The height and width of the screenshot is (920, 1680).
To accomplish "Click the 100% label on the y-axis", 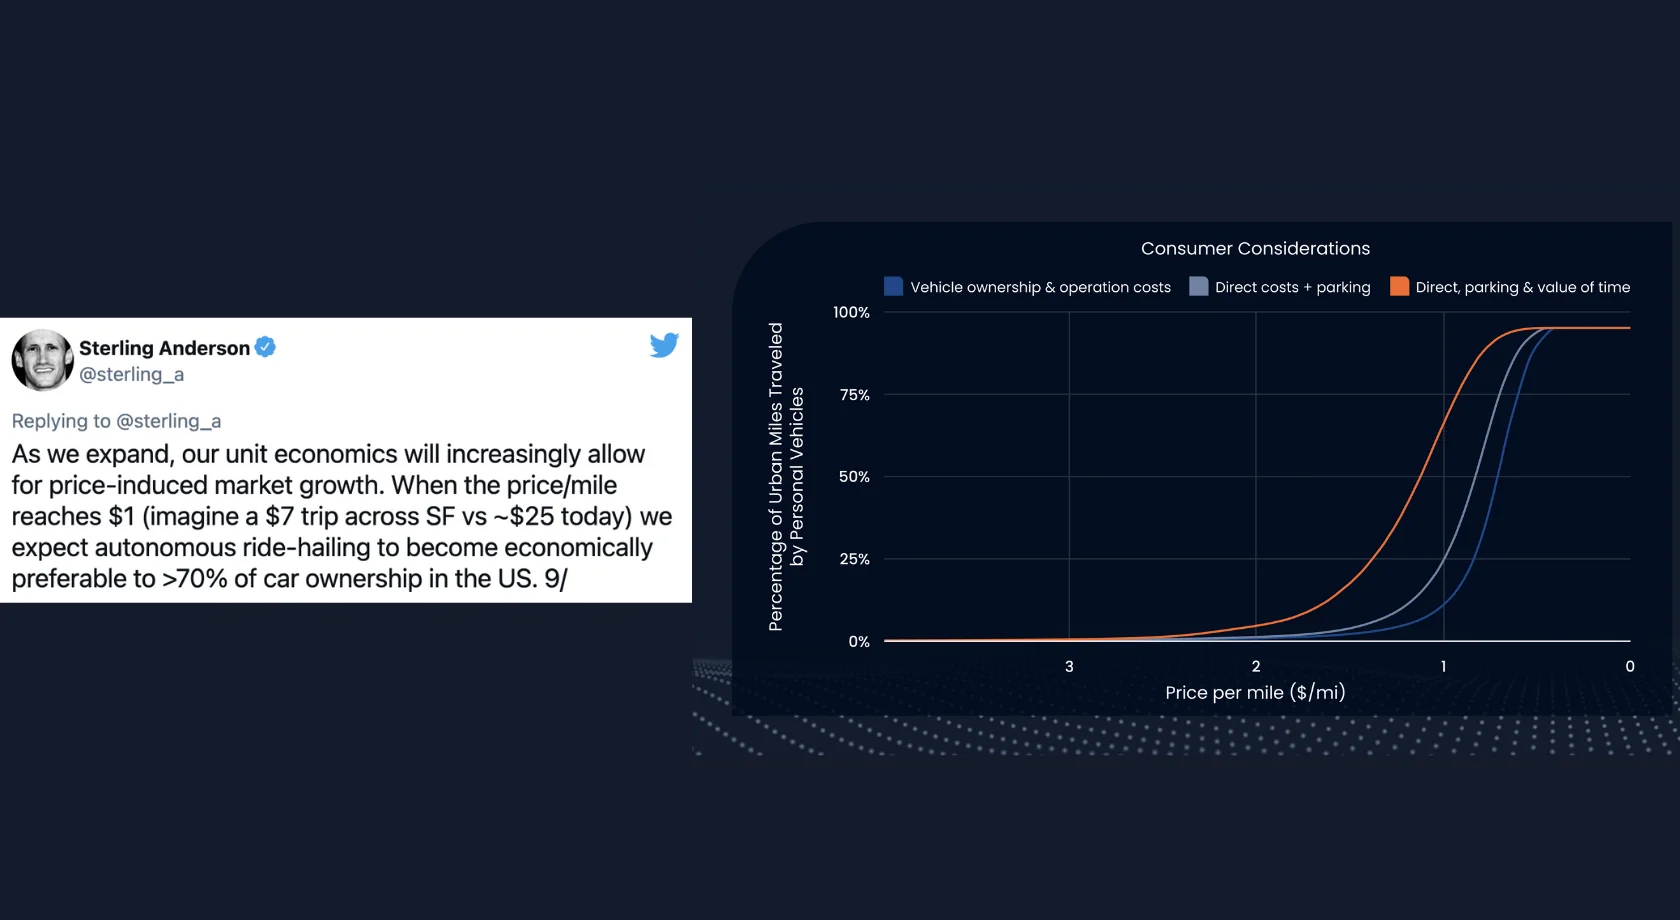I will point(851,312).
